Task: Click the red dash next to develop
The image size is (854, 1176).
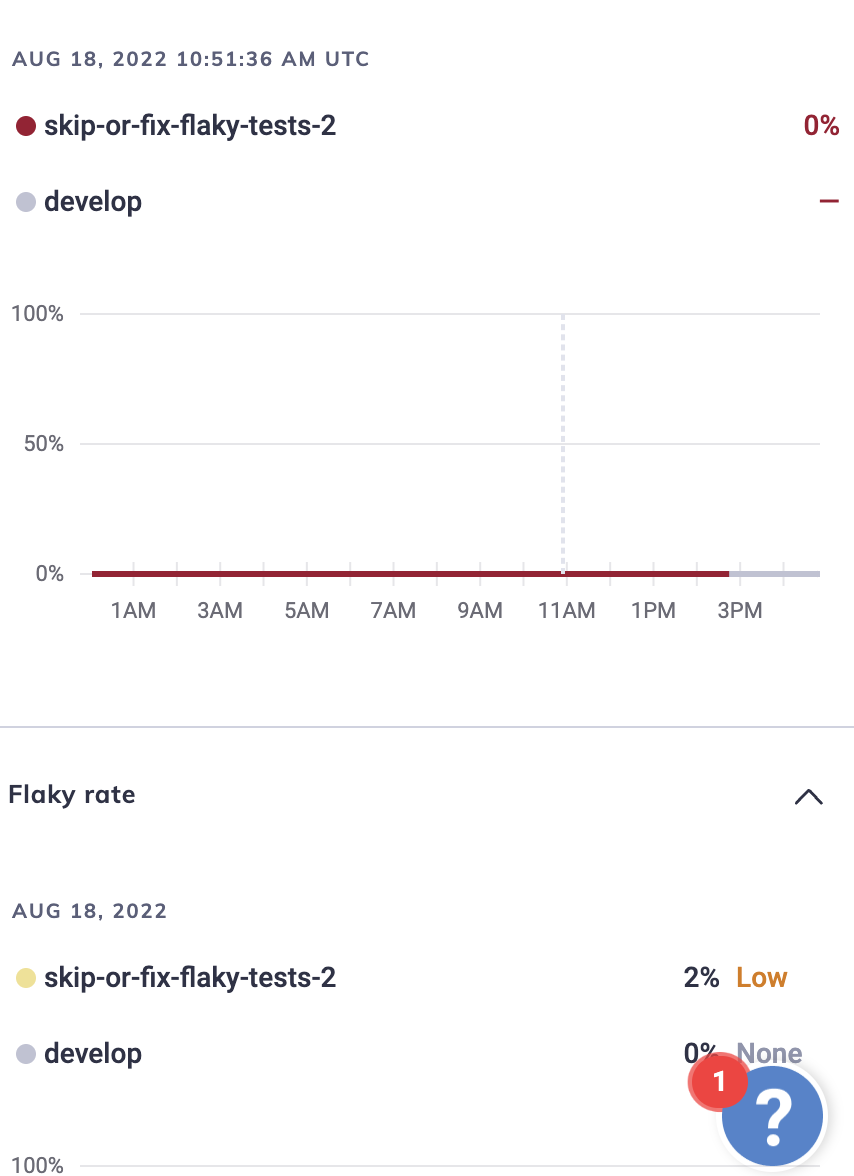Action: coord(829,200)
